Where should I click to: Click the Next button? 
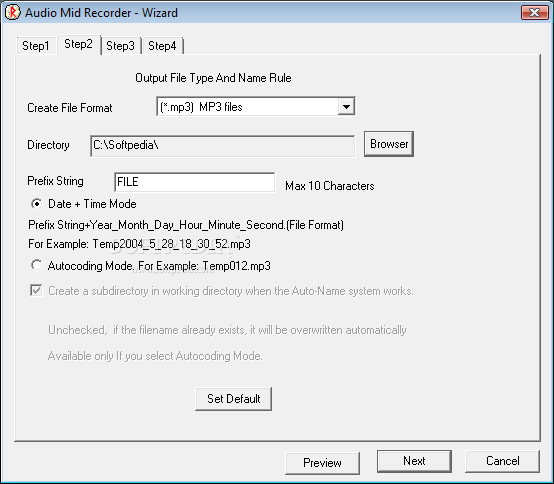click(414, 461)
